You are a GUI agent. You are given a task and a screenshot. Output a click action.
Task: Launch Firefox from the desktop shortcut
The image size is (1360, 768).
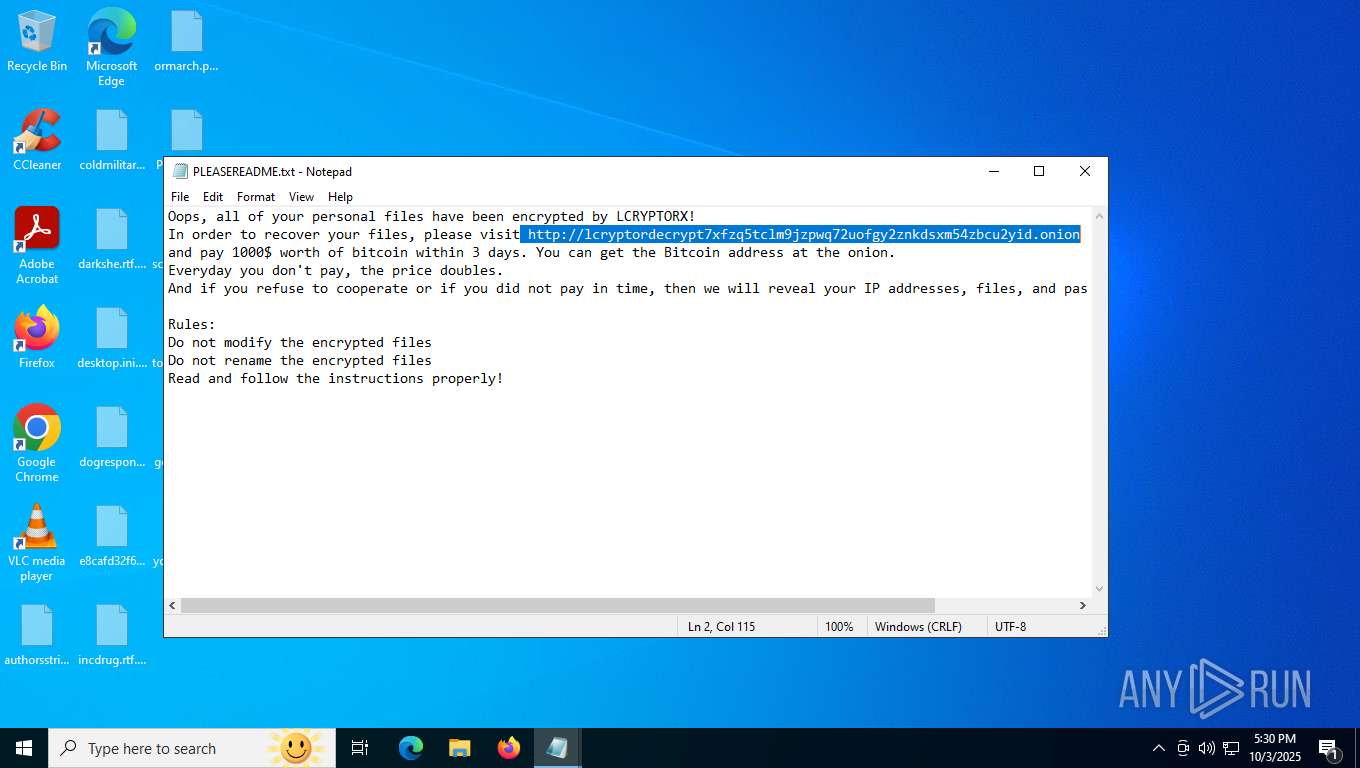tap(37, 338)
